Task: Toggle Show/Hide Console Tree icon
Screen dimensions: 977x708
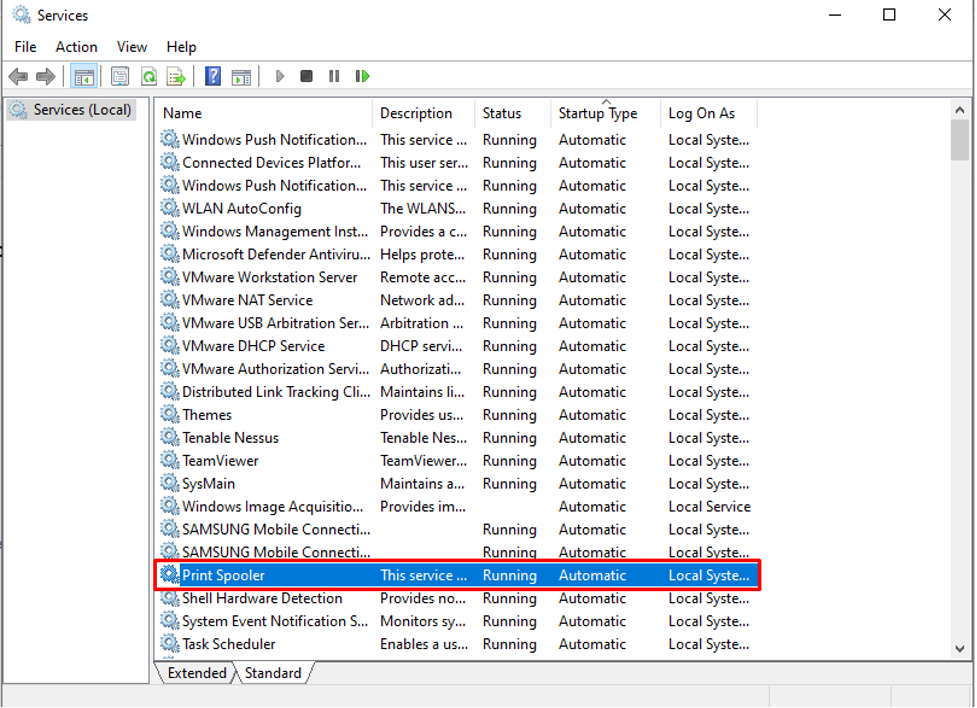Action: 83,77
